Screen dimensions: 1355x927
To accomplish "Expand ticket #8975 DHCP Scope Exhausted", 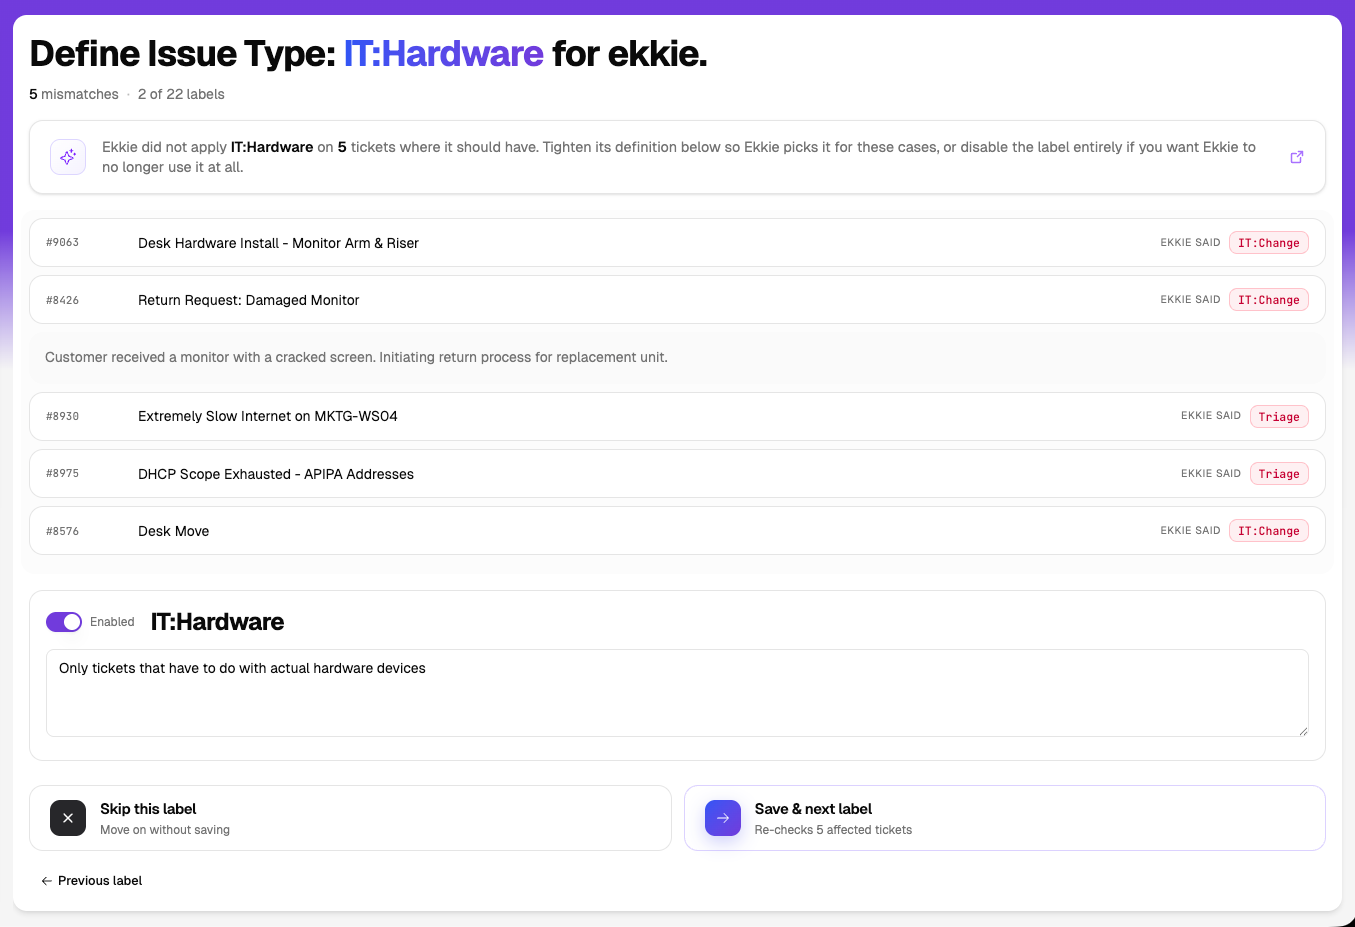I will tap(677, 474).
